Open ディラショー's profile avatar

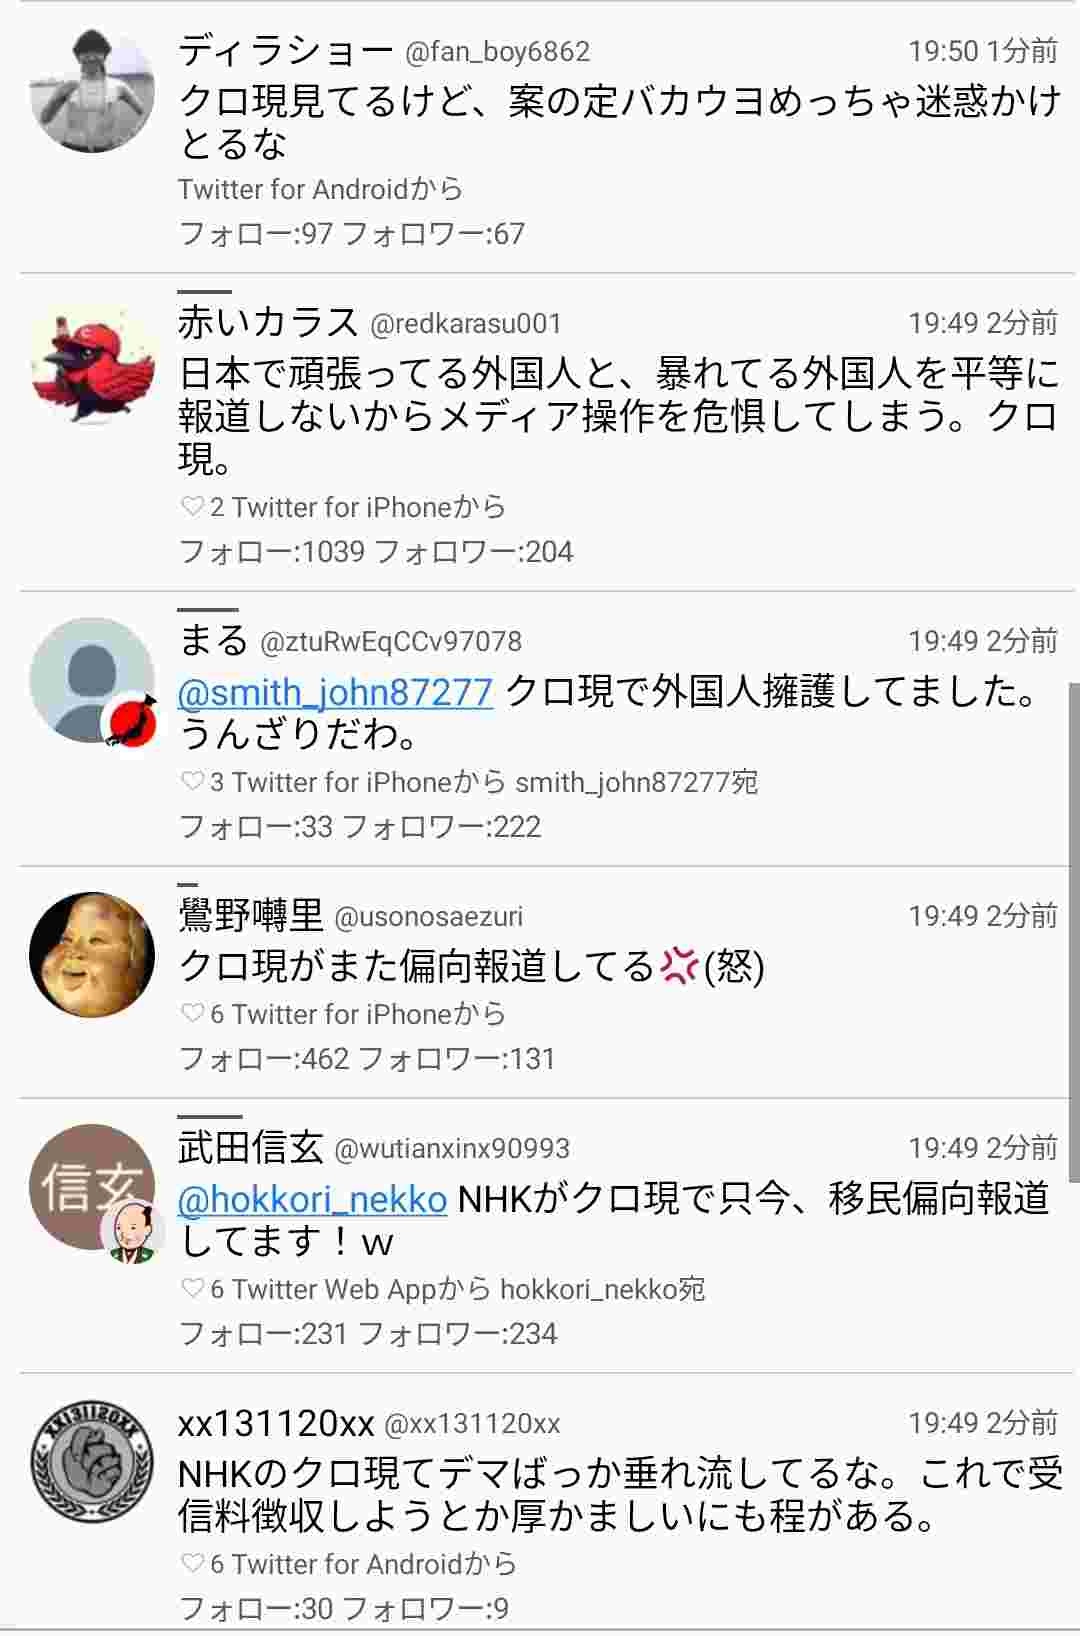click(92, 90)
